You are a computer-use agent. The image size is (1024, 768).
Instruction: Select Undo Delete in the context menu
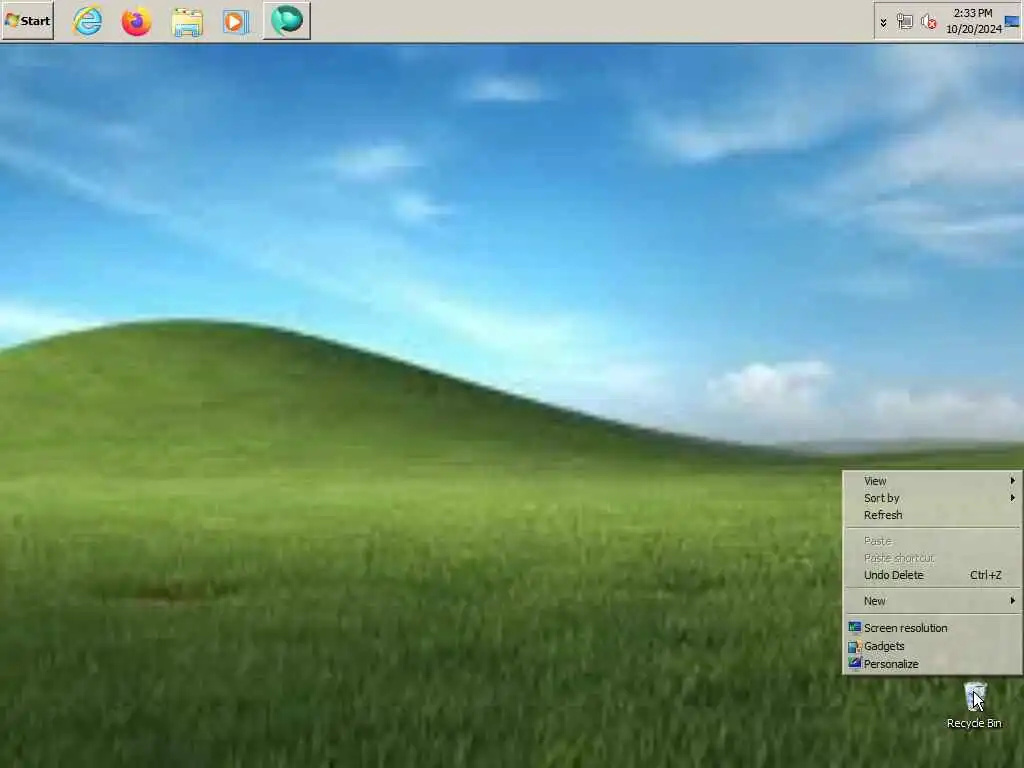pyautogui.click(x=932, y=575)
